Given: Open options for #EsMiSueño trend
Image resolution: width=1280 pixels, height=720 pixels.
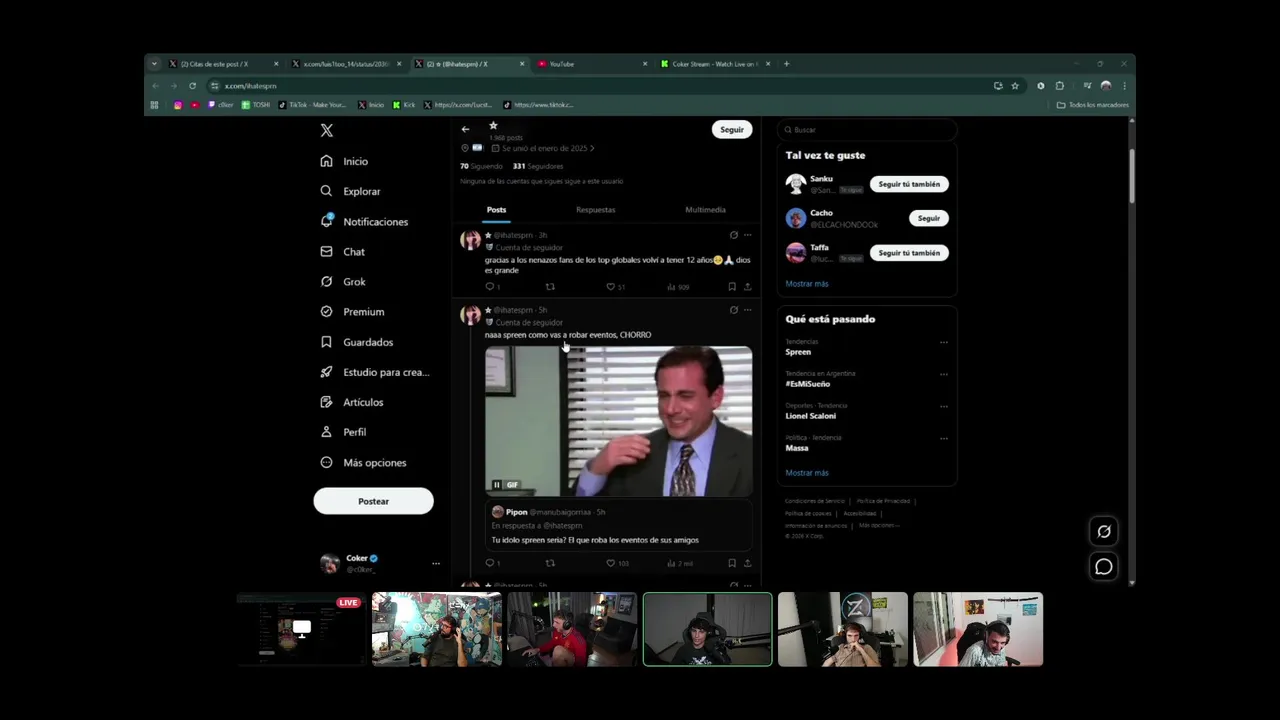Looking at the screenshot, I should coord(943,374).
